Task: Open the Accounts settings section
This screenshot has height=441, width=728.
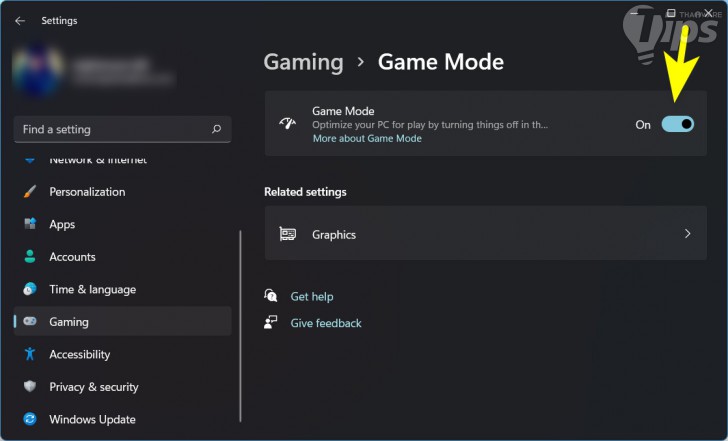Action: click(123, 257)
